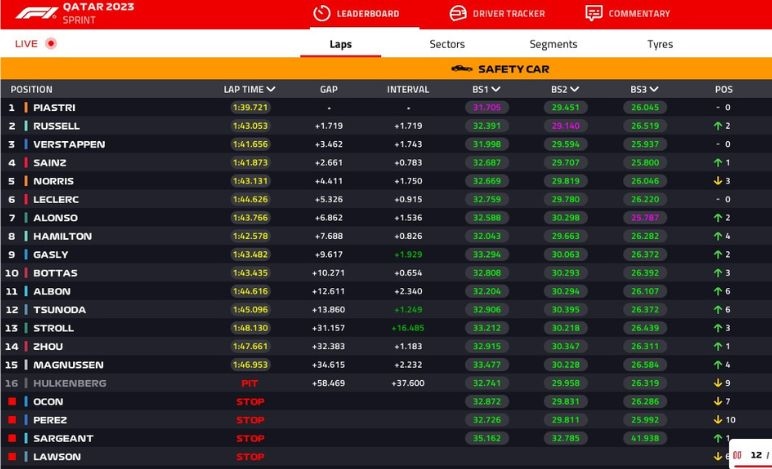Select Piastri driver row name

point(54,108)
